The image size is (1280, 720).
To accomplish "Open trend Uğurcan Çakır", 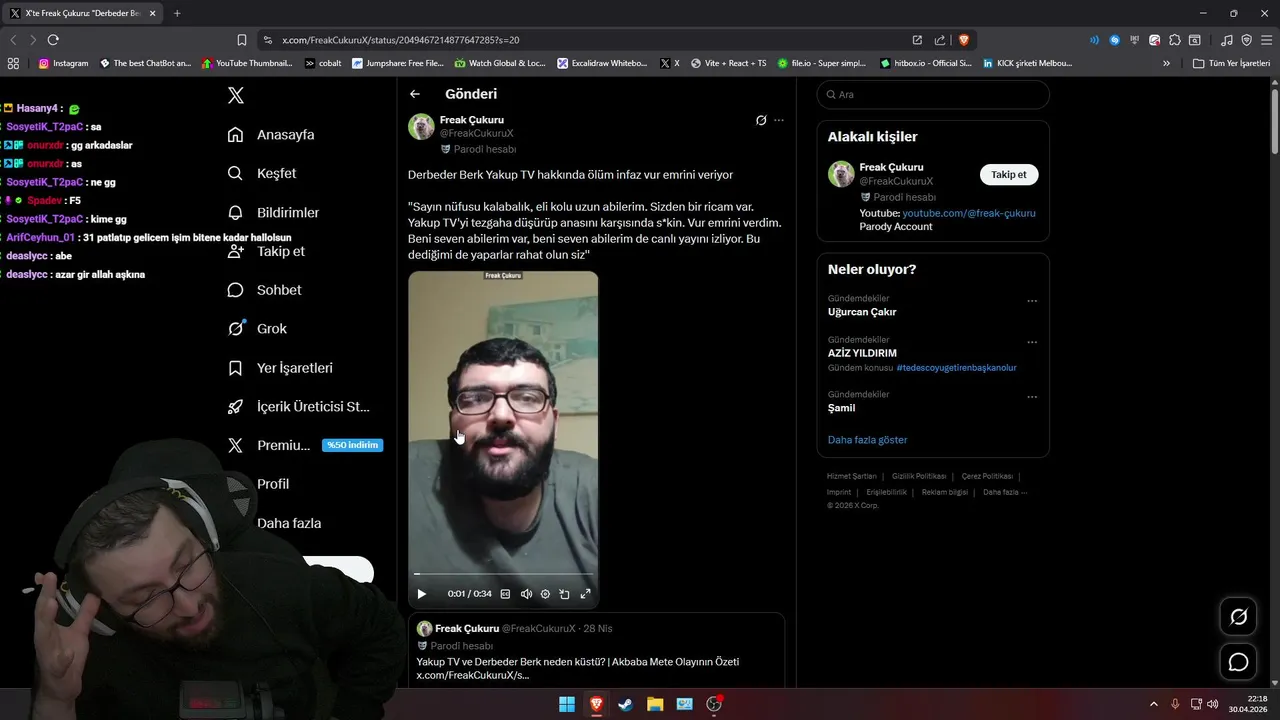I will pyautogui.click(x=862, y=312).
